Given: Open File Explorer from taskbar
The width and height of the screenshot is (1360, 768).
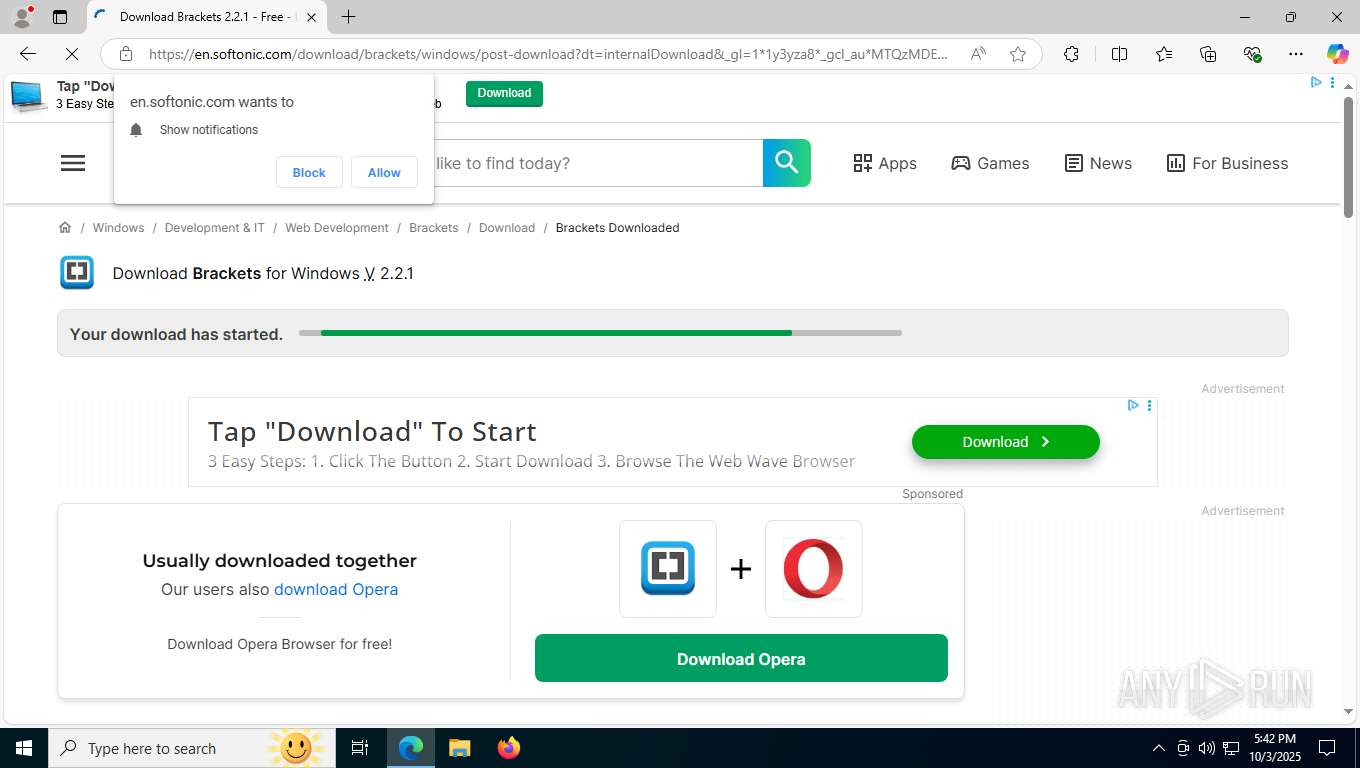Looking at the screenshot, I should click(x=459, y=748).
